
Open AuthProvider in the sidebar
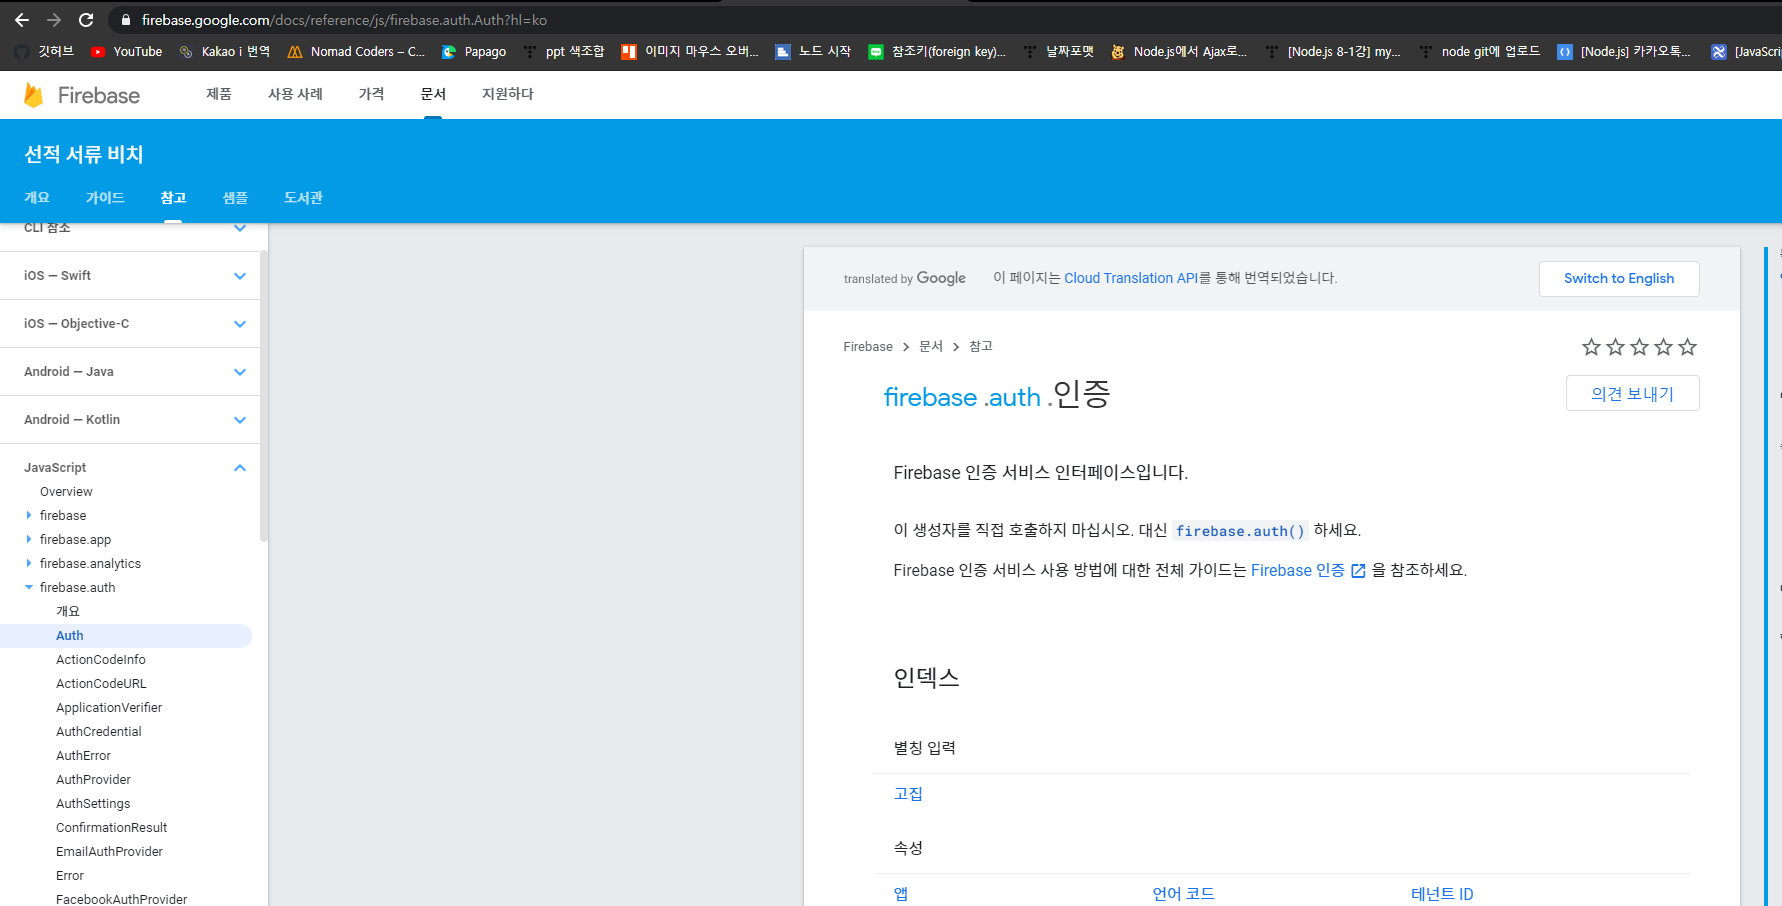(93, 780)
